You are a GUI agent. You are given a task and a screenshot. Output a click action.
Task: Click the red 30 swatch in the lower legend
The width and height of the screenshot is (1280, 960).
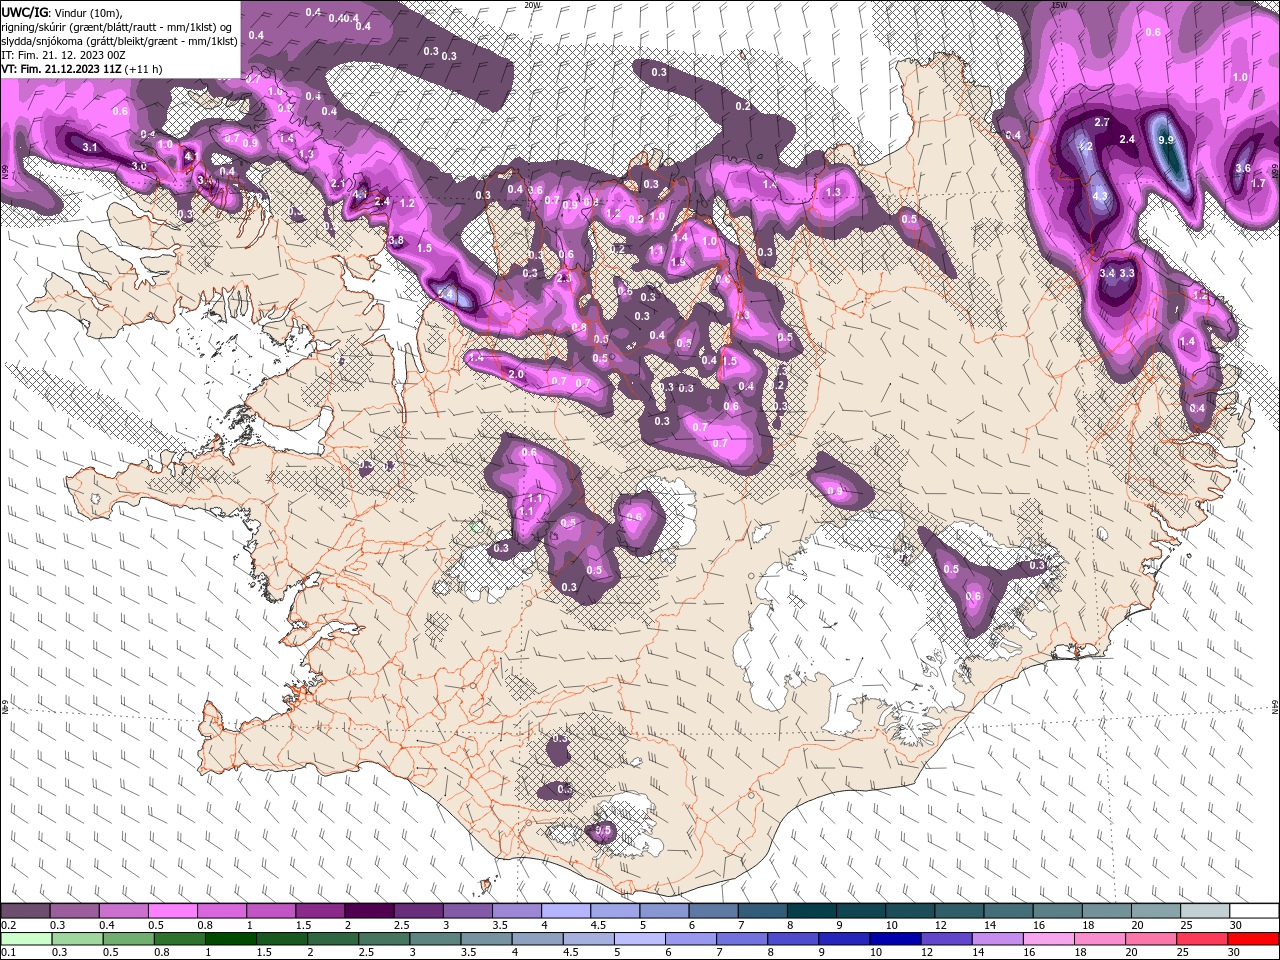1254,938
